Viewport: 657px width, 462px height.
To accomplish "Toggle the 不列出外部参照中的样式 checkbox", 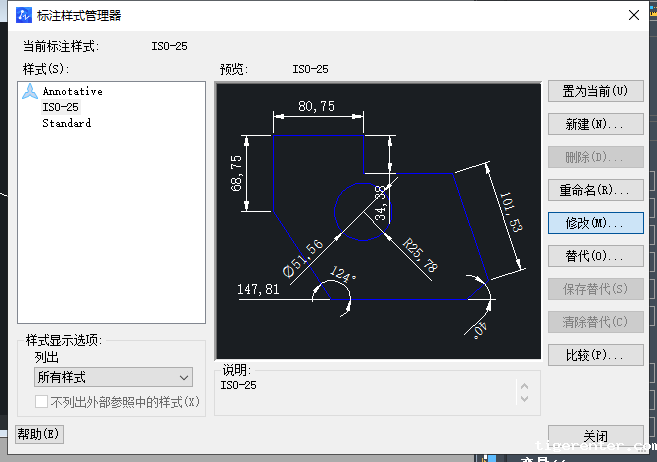I will click(x=42, y=402).
